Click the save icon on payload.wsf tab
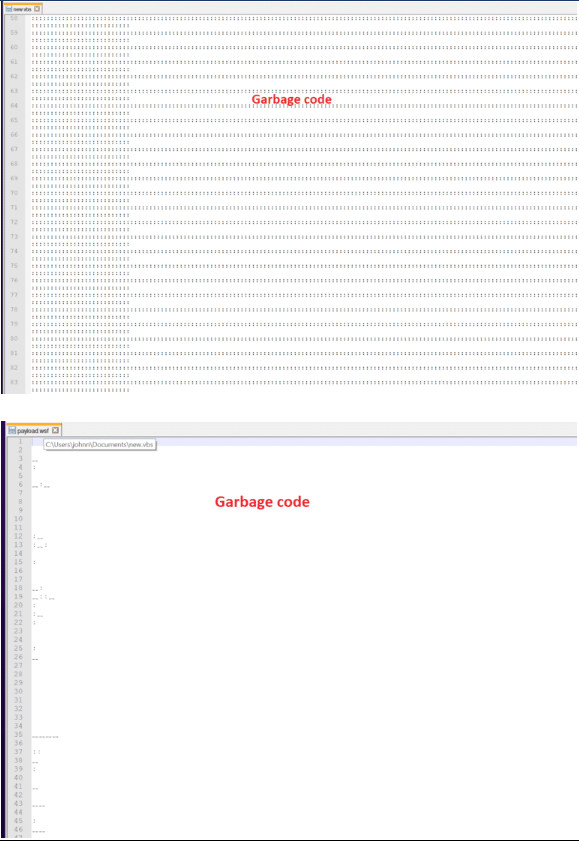This screenshot has width=579, height=841. [x=12, y=430]
